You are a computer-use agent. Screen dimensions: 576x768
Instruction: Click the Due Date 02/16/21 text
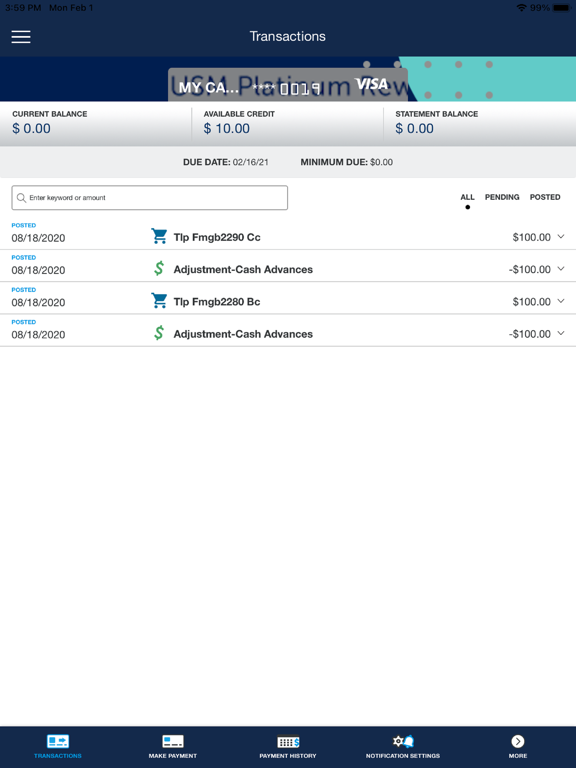(226, 162)
